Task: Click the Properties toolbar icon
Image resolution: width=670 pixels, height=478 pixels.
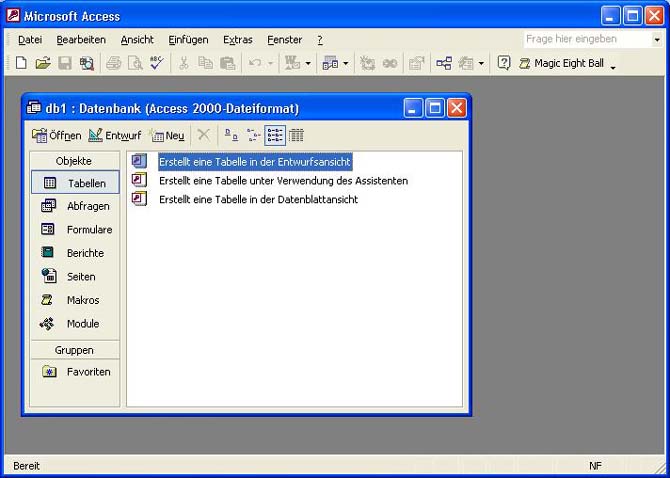Action: click(416, 63)
